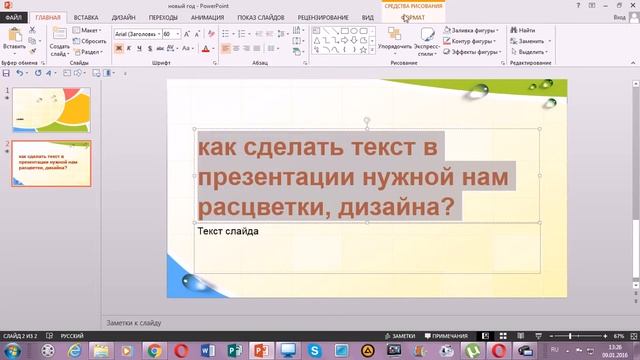Toggle bold Ж formatting
The height and width of the screenshot is (360, 640).
119,49
